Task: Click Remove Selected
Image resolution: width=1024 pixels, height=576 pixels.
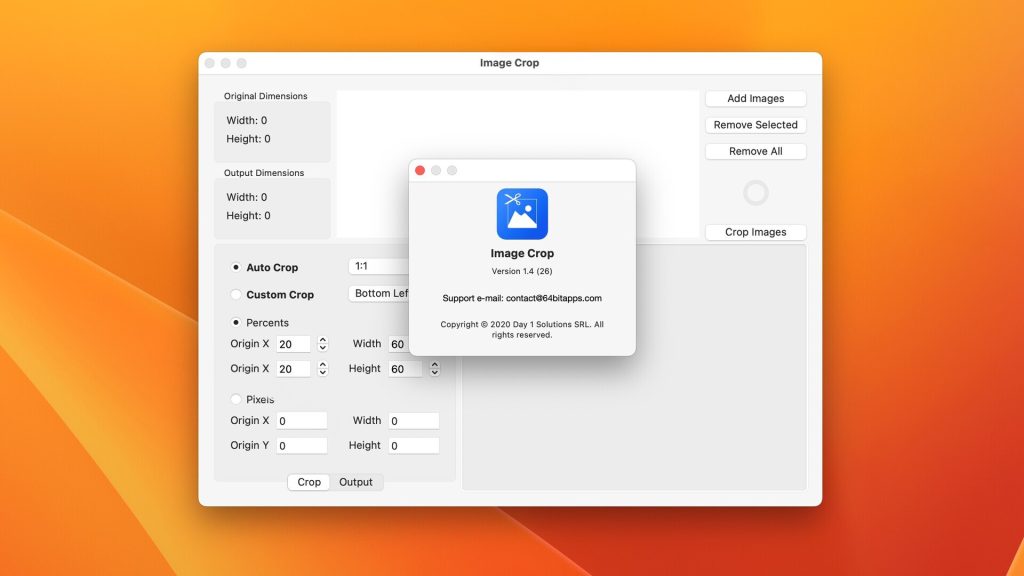Action: coord(755,125)
